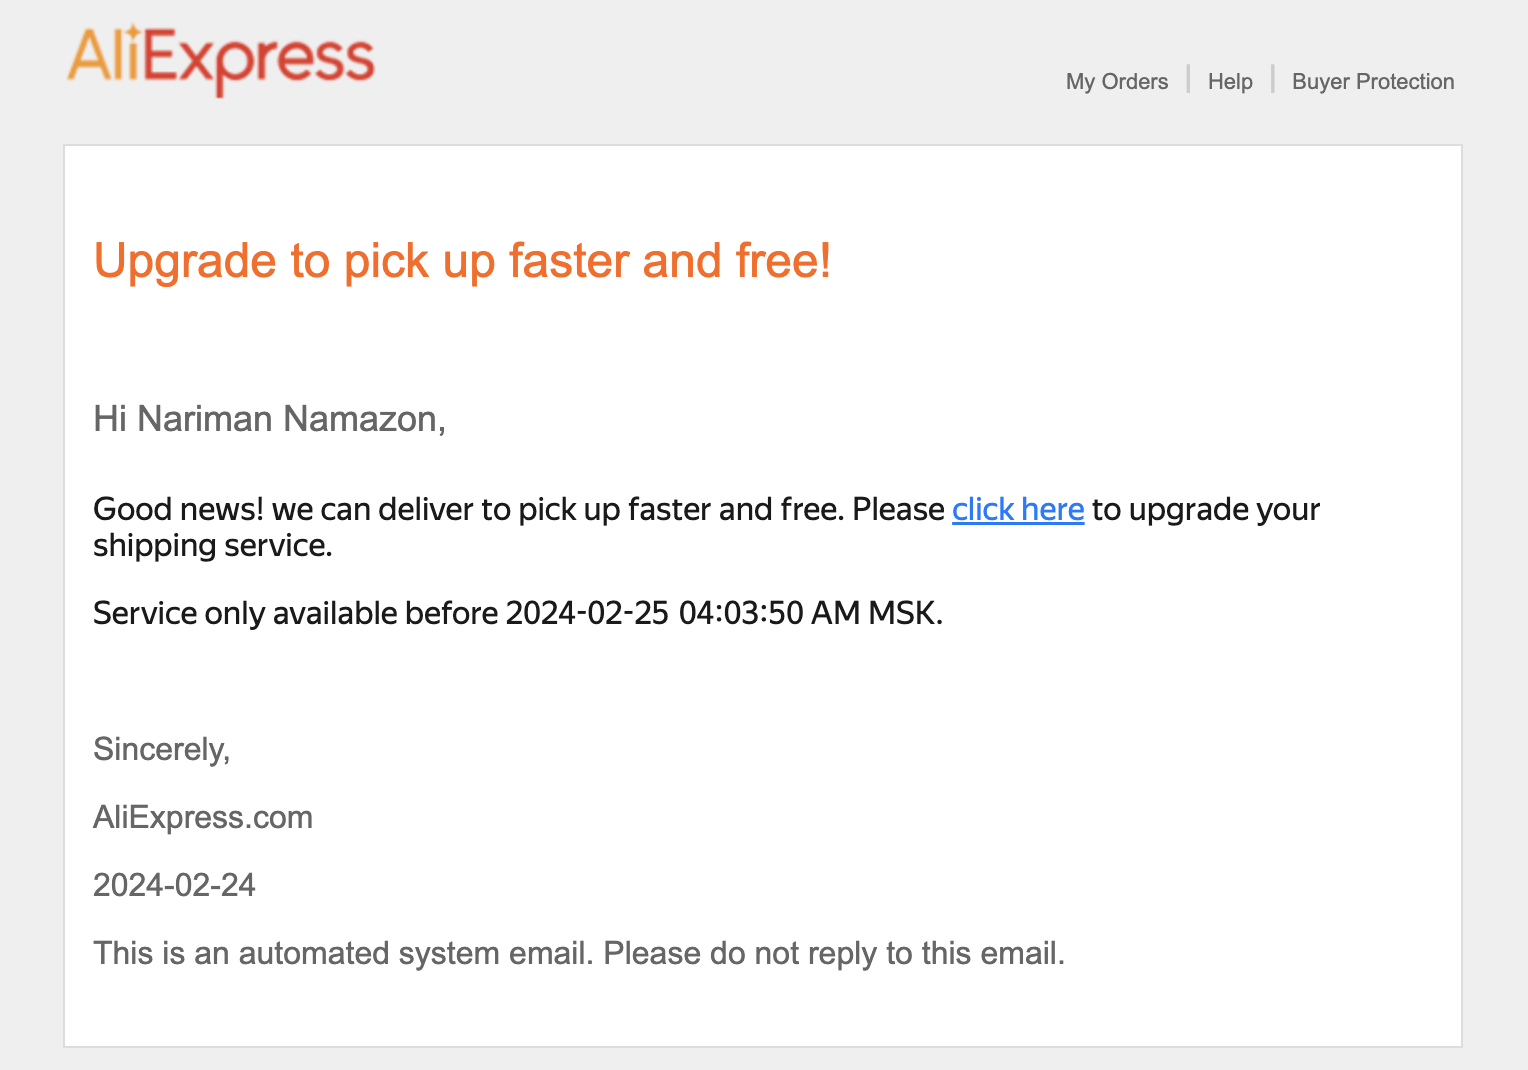The width and height of the screenshot is (1528, 1070).
Task: Open the Help link in header
Action: pyautogui.click(x=1230, y=82)
